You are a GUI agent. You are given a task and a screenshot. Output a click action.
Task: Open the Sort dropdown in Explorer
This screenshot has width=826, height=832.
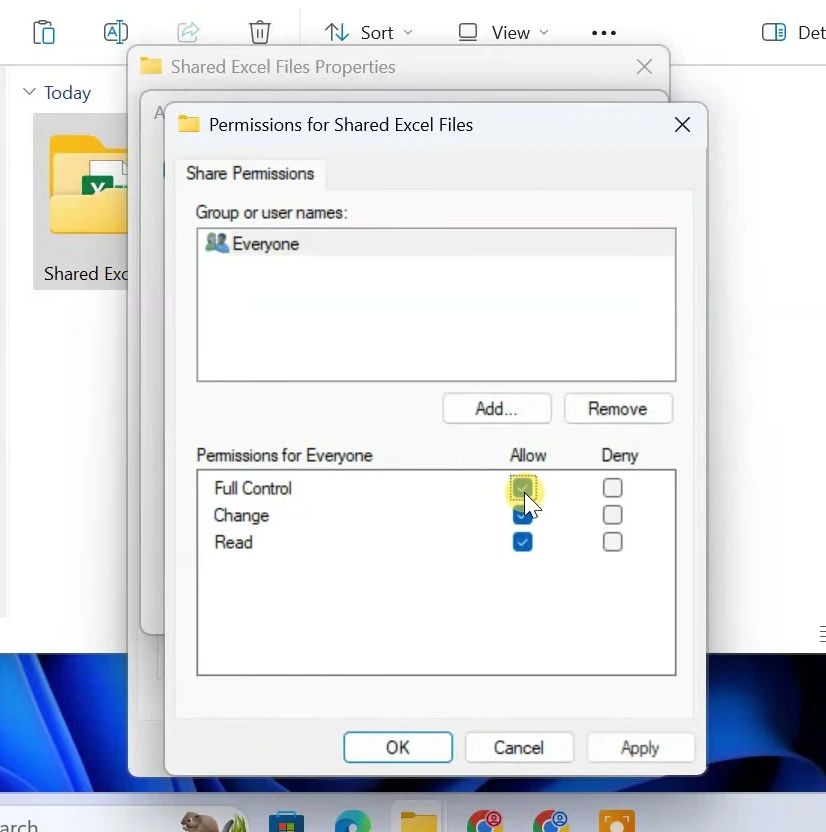[369, 33]
